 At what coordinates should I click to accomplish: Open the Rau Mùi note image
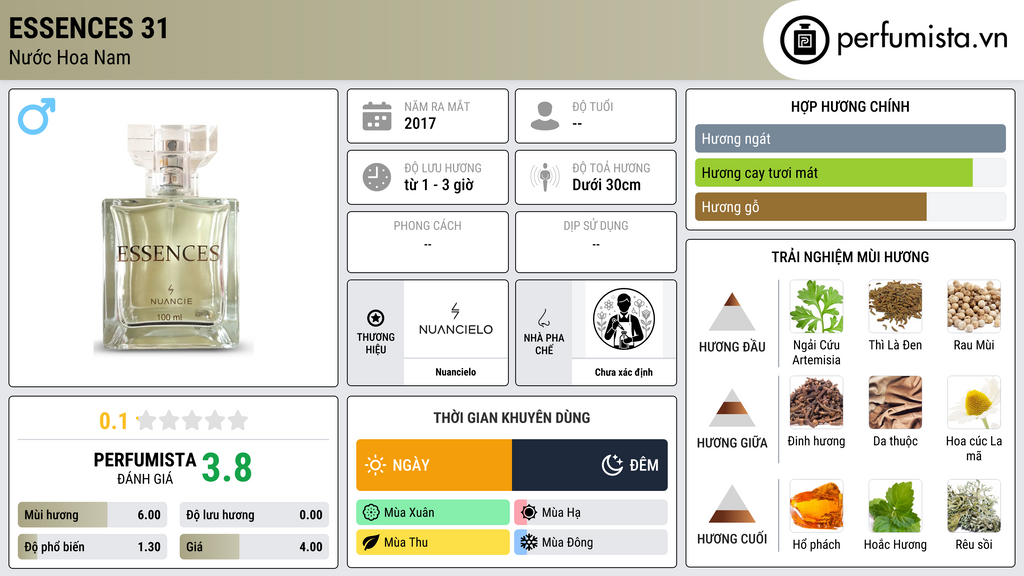point(974,306)
